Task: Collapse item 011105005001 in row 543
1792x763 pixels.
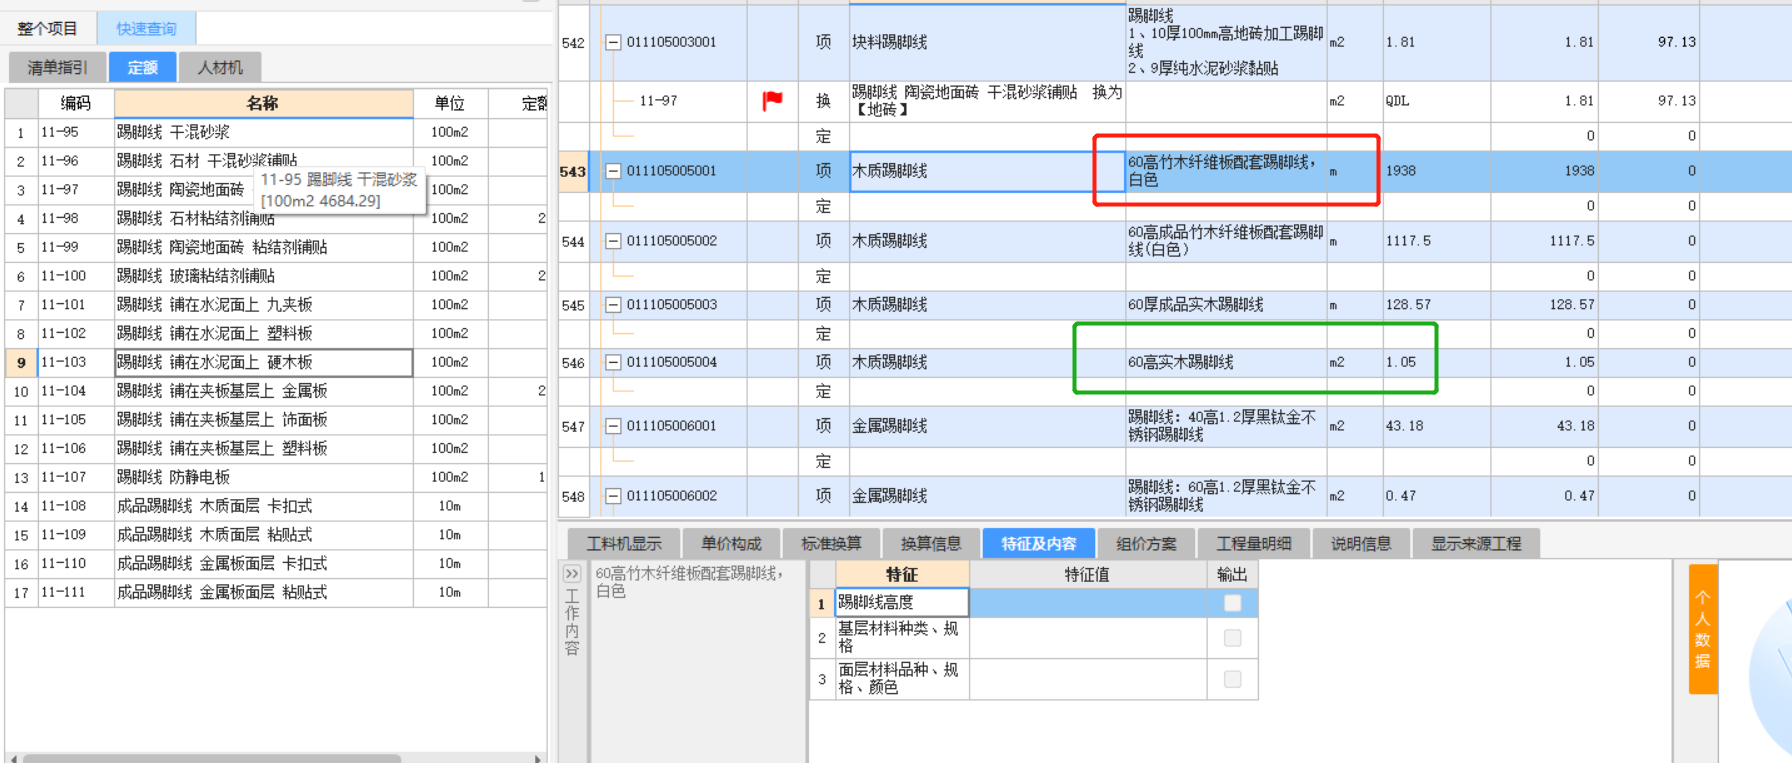Action: coord(613,171)
